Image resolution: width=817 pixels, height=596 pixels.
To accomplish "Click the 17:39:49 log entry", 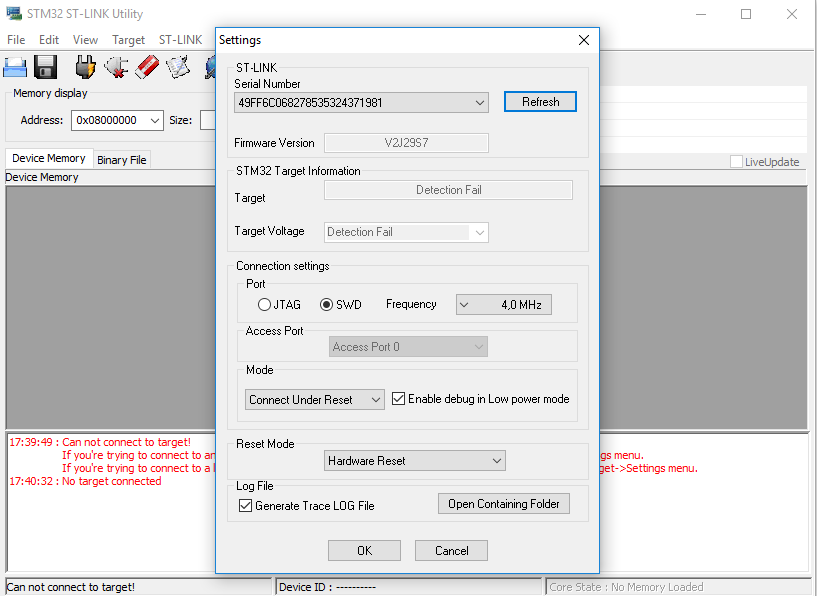I will click(100, 442).
